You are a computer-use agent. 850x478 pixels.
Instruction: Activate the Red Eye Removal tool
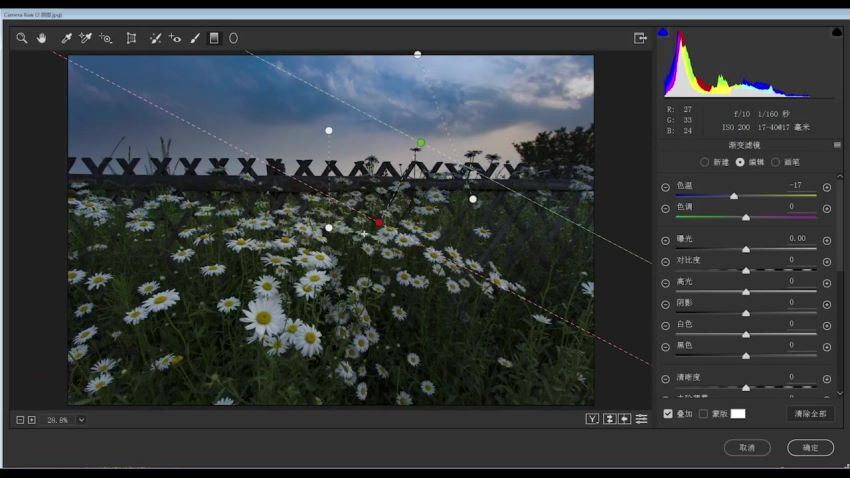click(175, 38)
